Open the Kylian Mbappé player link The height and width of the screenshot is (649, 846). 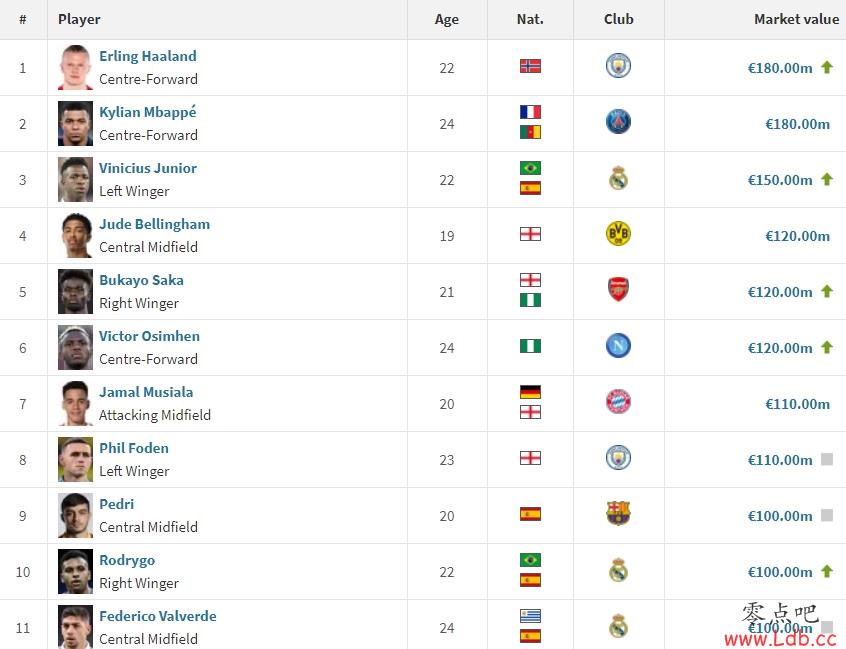point(148,112)
